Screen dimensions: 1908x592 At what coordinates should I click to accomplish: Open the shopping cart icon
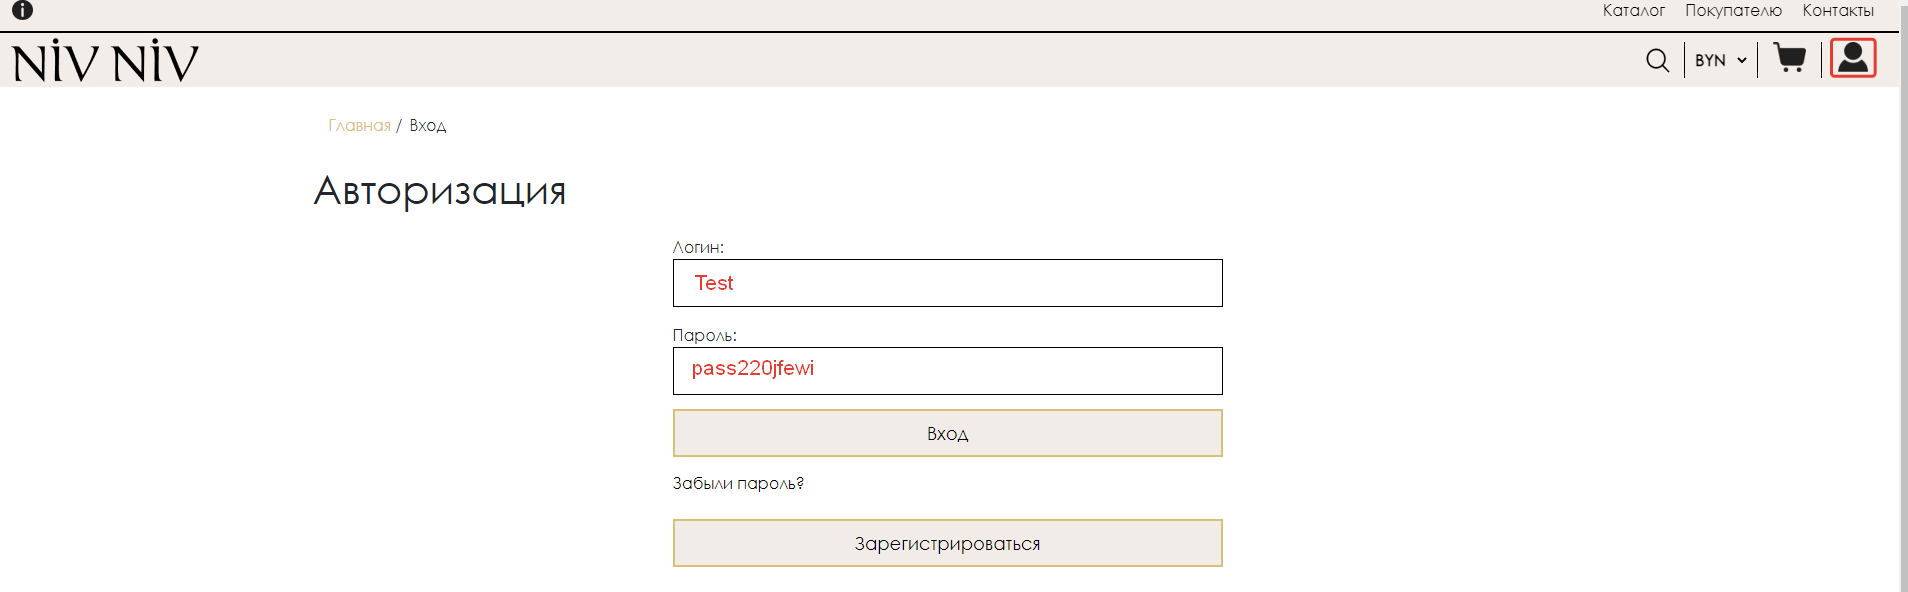click(1791, 59)
